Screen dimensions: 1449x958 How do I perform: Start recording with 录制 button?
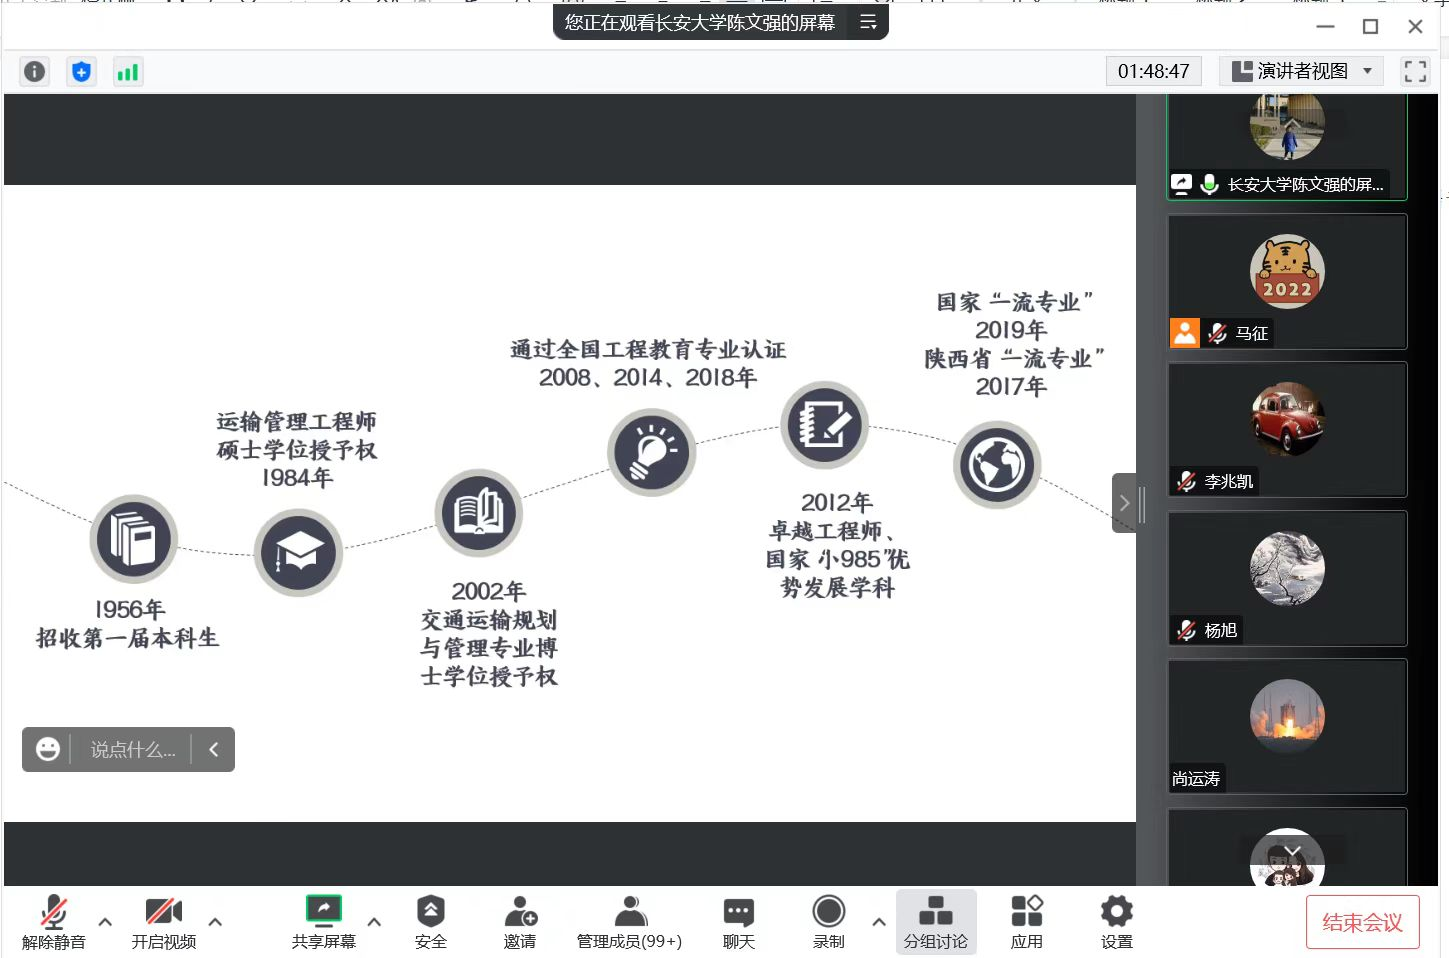click(x=828, y=922)
